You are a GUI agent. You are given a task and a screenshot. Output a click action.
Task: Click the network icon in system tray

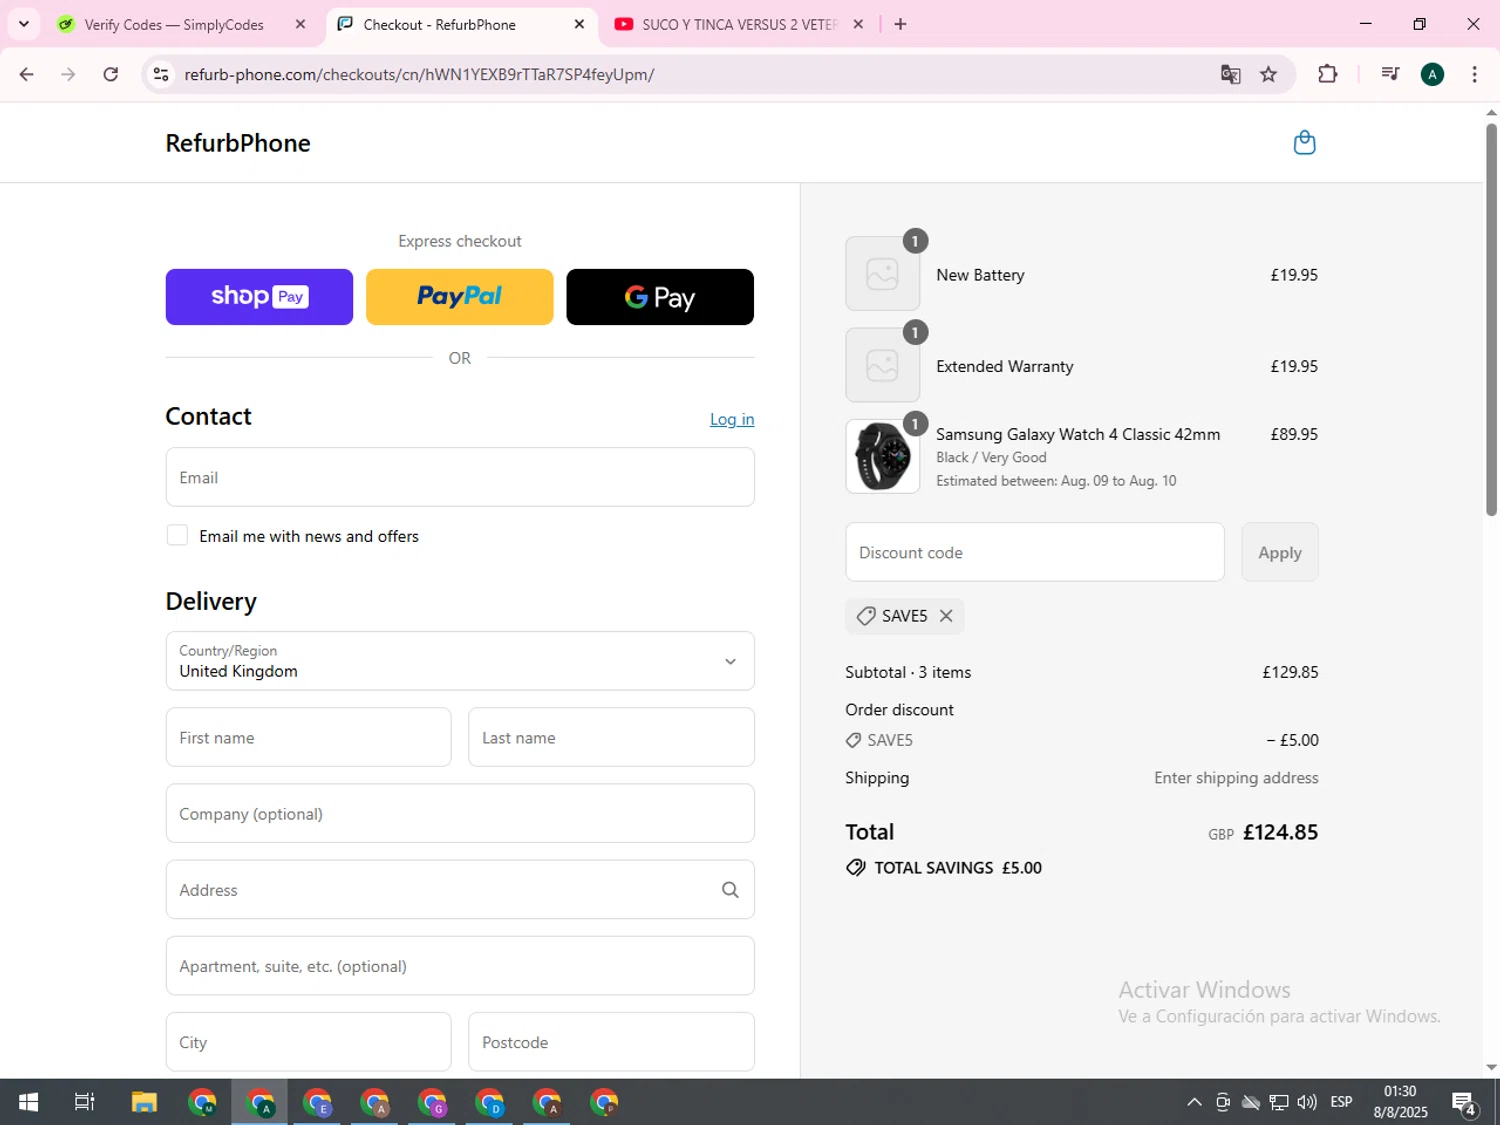[1278, 1102]
